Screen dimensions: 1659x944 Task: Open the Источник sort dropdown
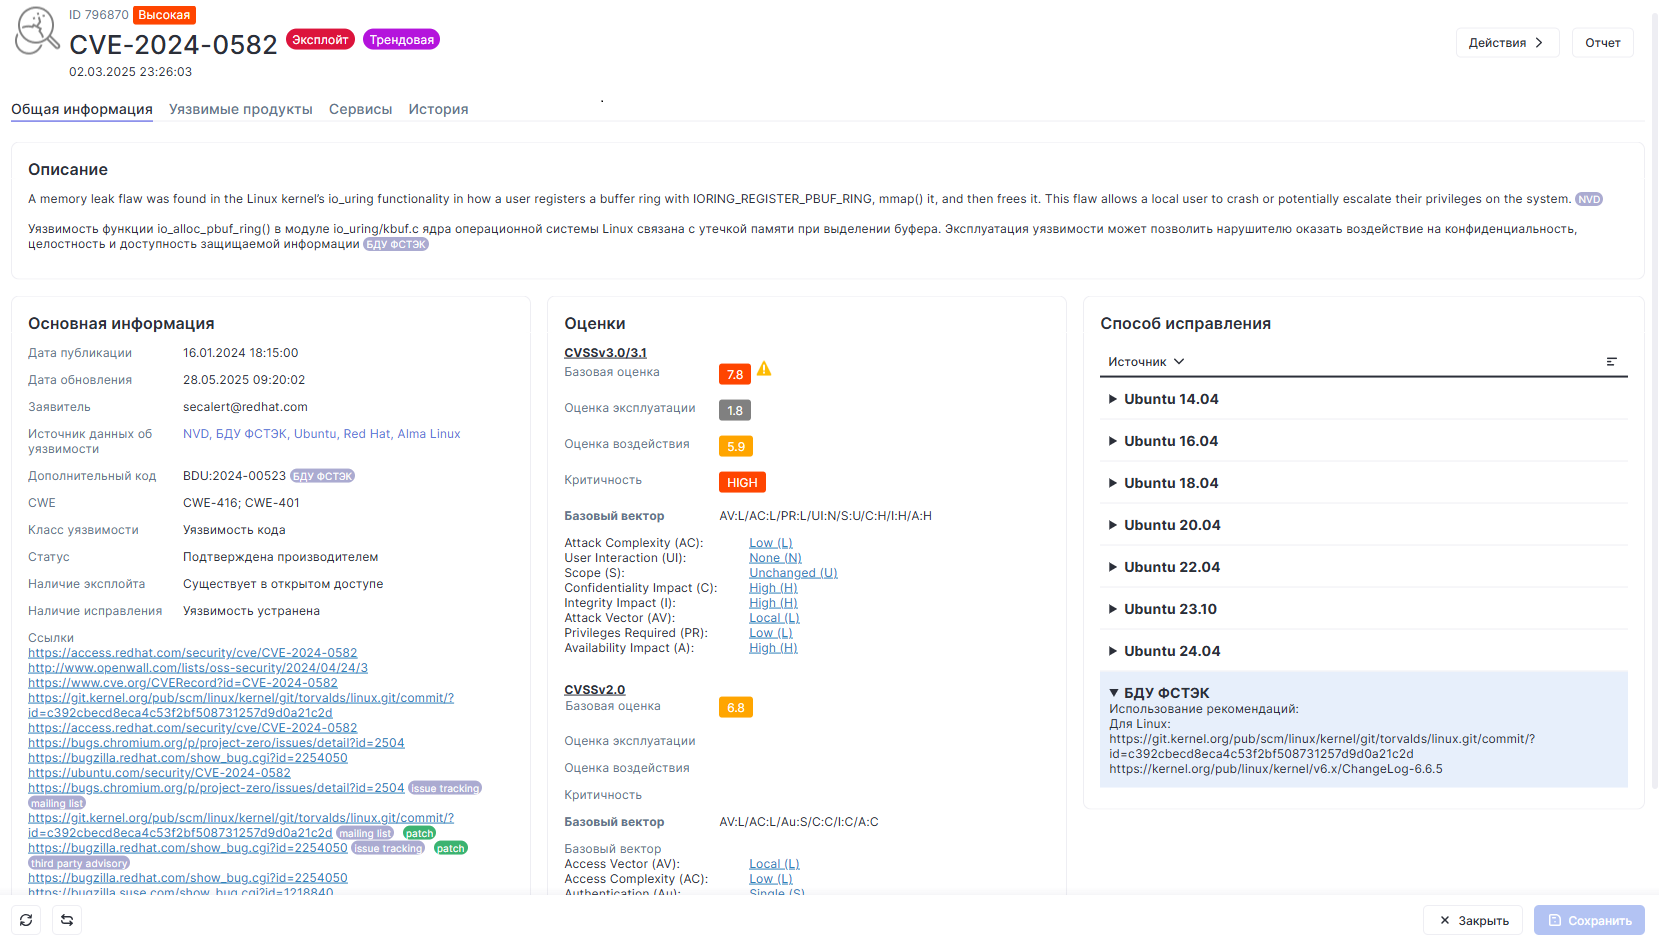(1146, 362)
